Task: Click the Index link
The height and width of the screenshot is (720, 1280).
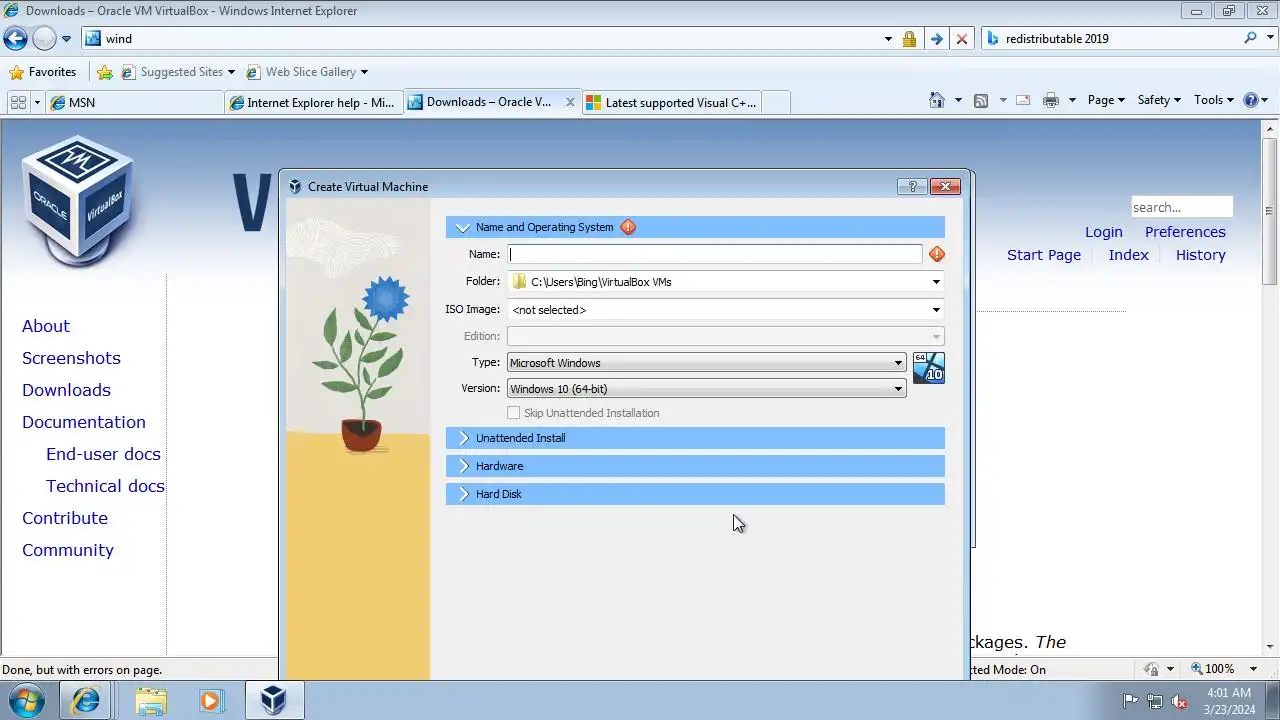Action: [x=1129, y=255]
